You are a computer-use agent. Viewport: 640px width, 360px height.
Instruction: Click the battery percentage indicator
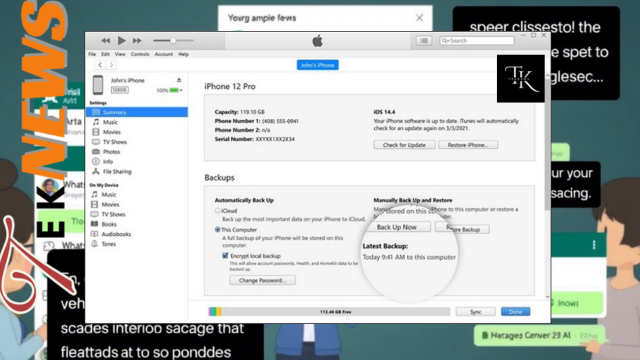click(169, 90)
